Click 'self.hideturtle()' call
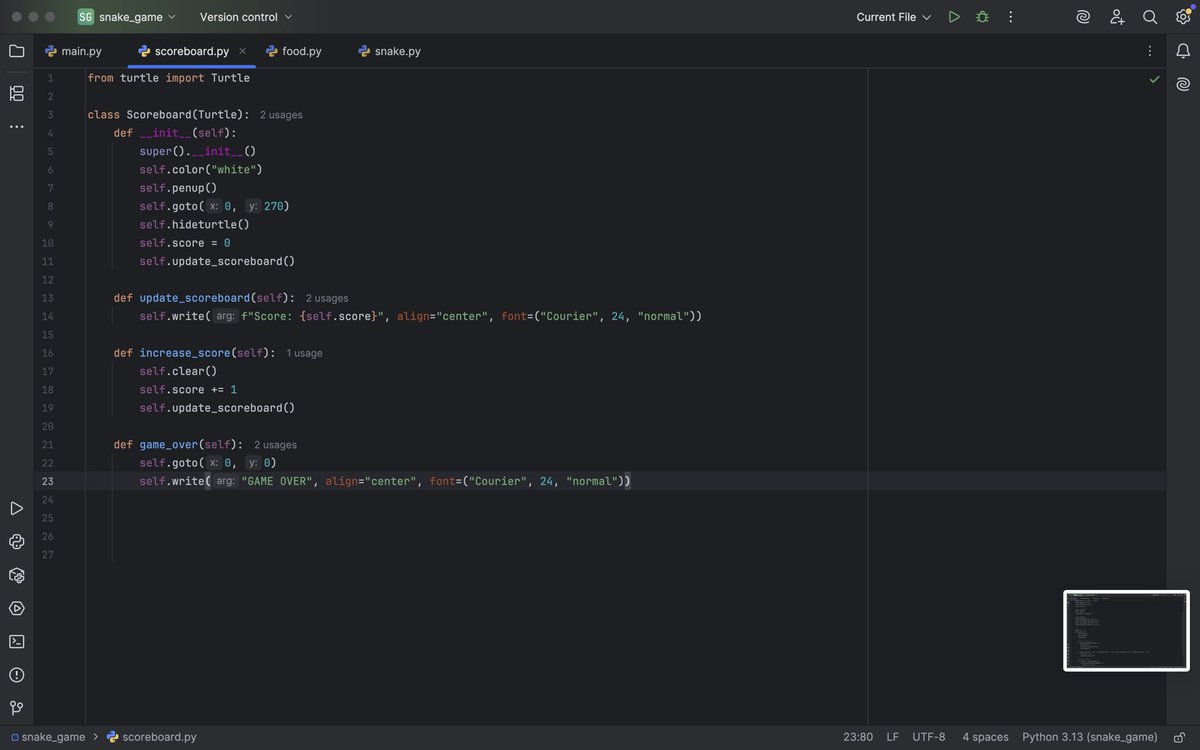The width and height of the screenshot is (1200, 750). [194, 225]
